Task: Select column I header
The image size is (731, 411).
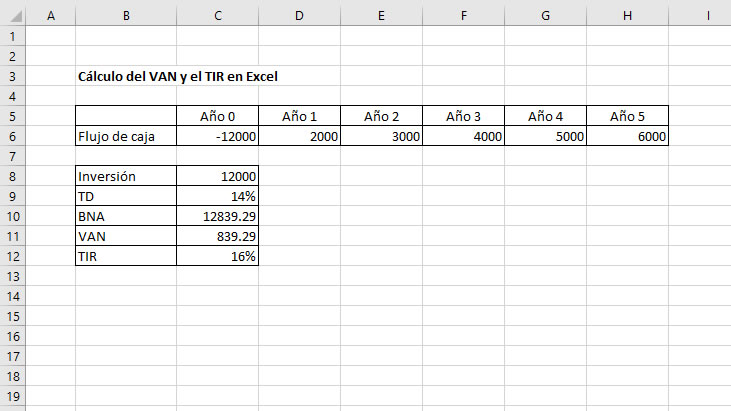Action: [x=707, y=15]
